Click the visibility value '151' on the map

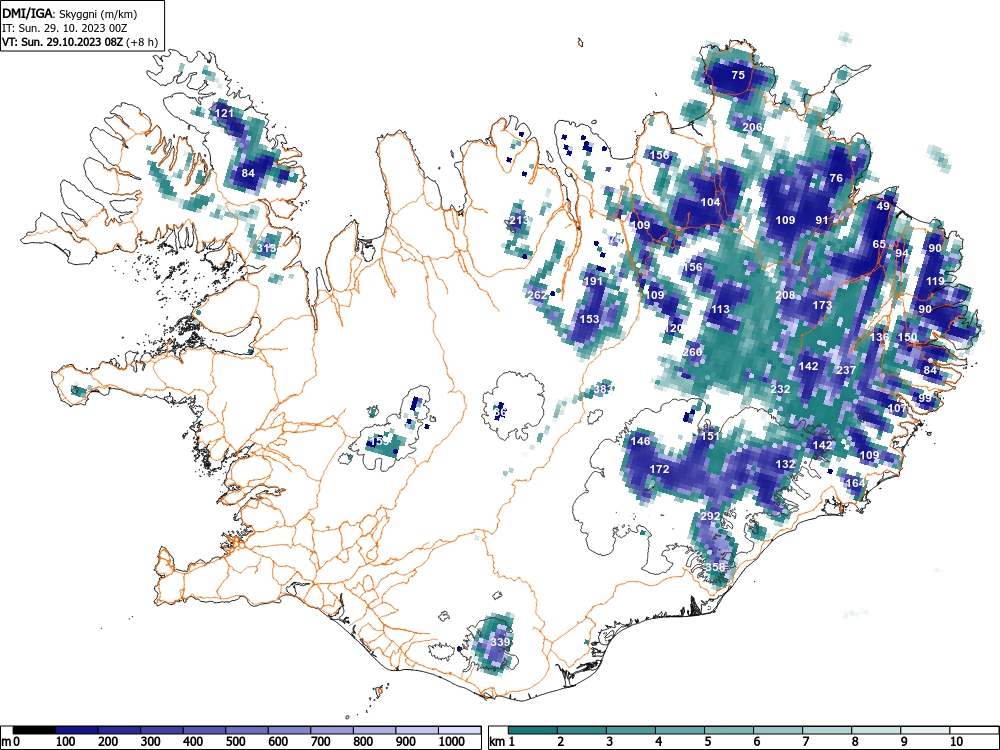tap(710, 436)
